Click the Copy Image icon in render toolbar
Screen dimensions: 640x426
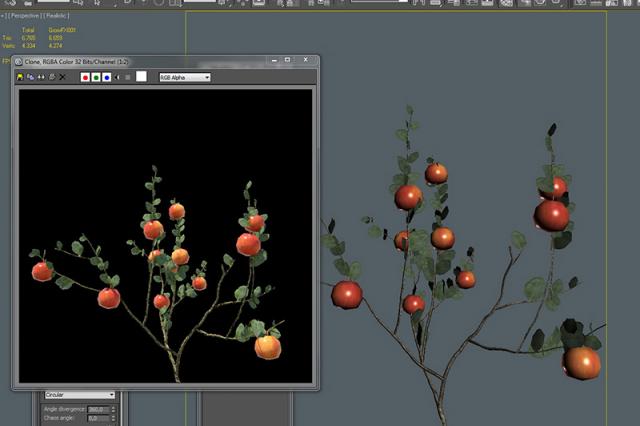click(x=30, y=77)
